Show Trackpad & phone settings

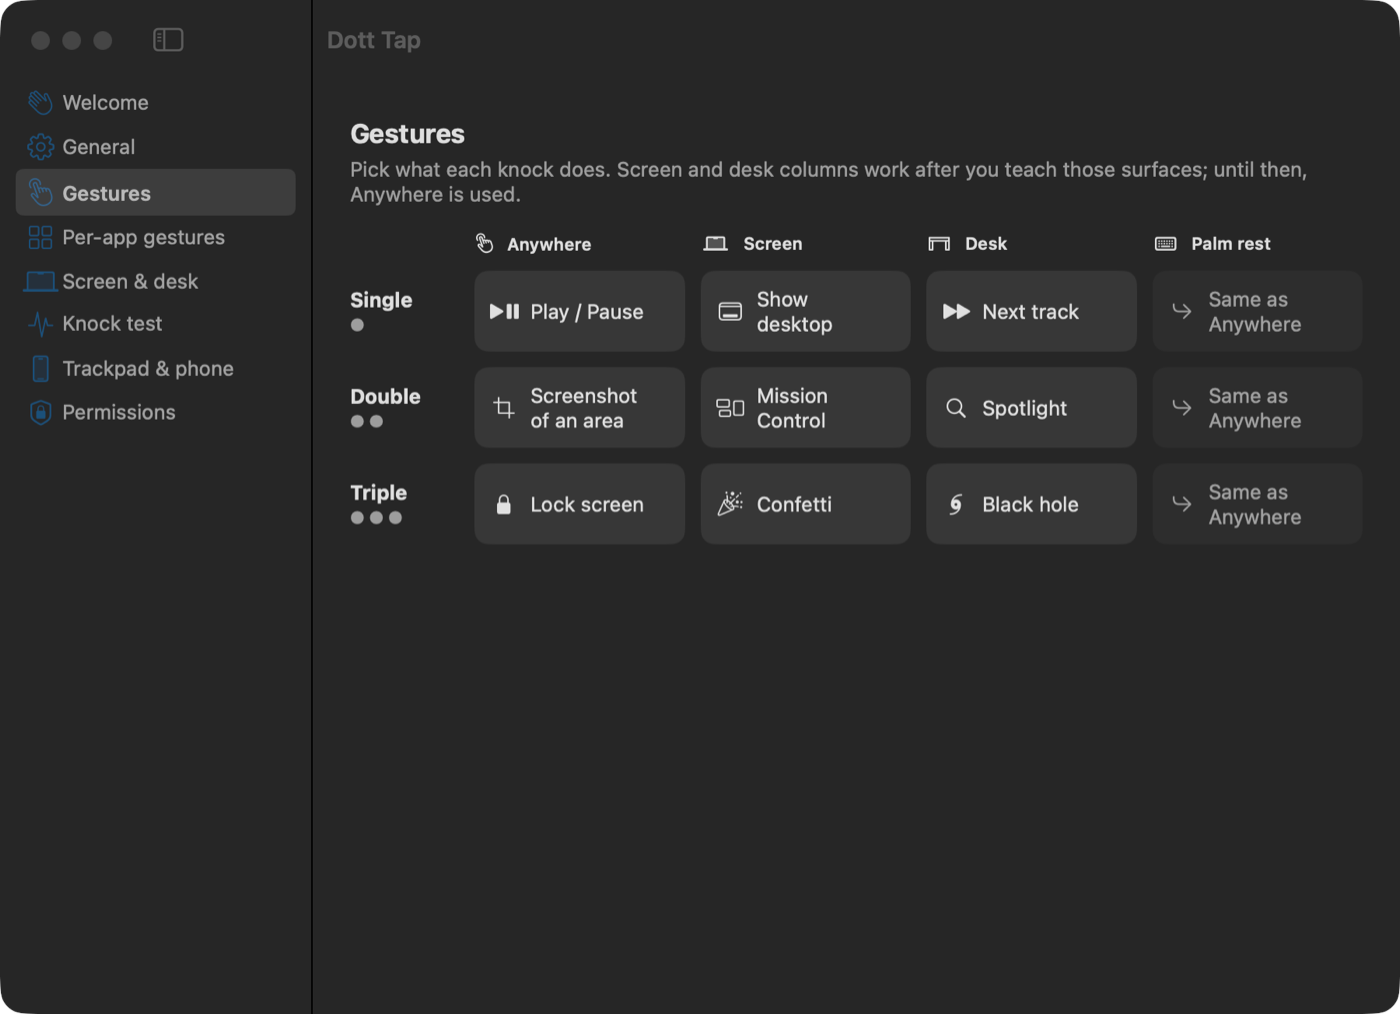coord(156,369)
